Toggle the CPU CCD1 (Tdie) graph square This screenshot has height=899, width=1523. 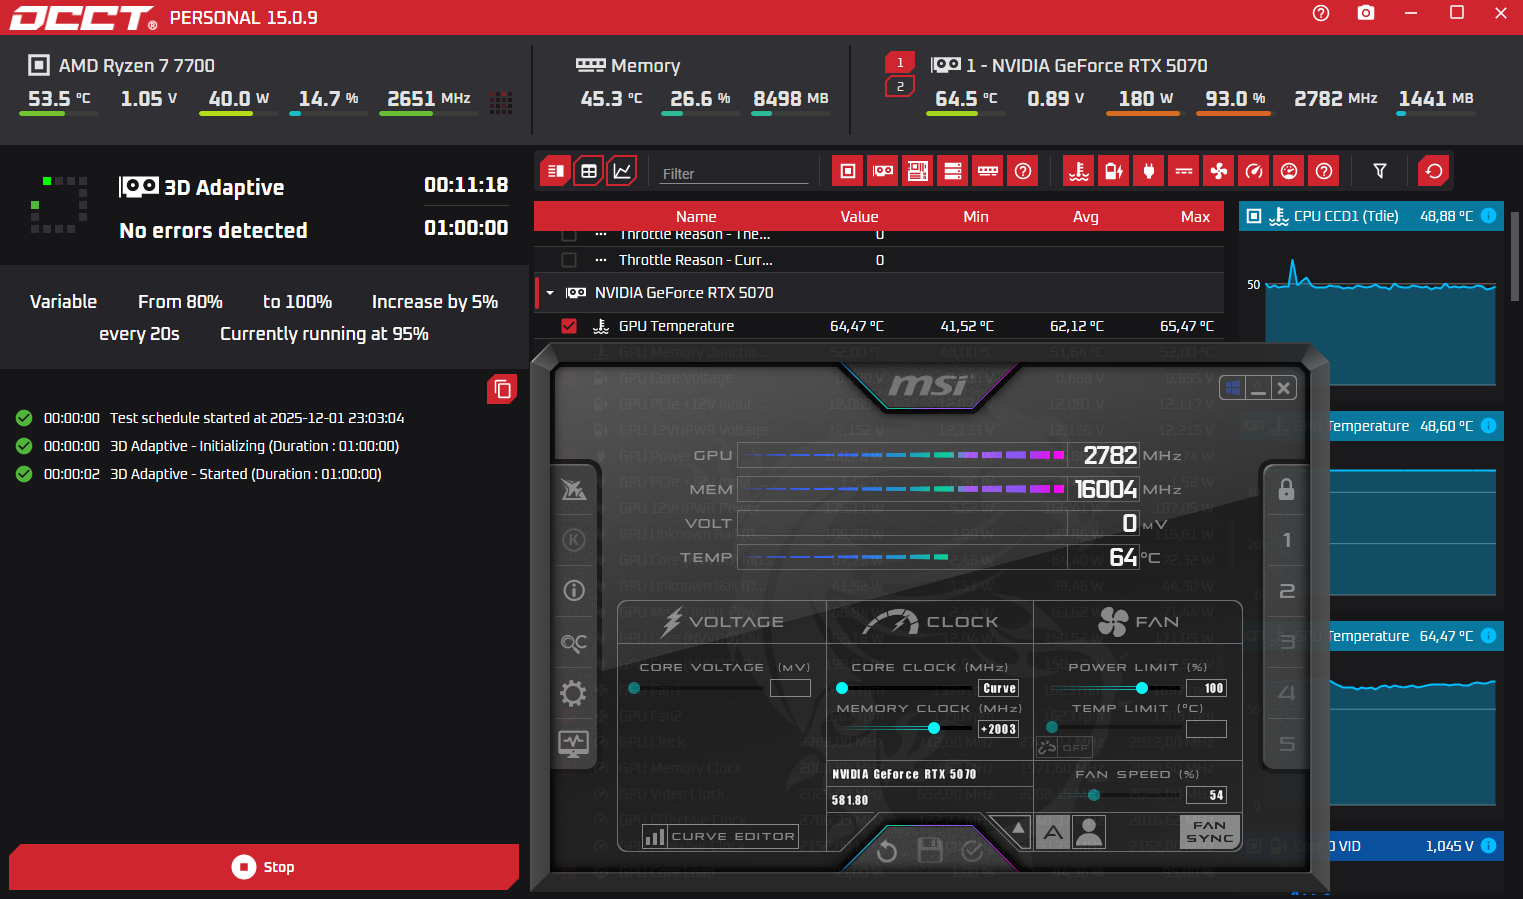[x=1254, y=216]
